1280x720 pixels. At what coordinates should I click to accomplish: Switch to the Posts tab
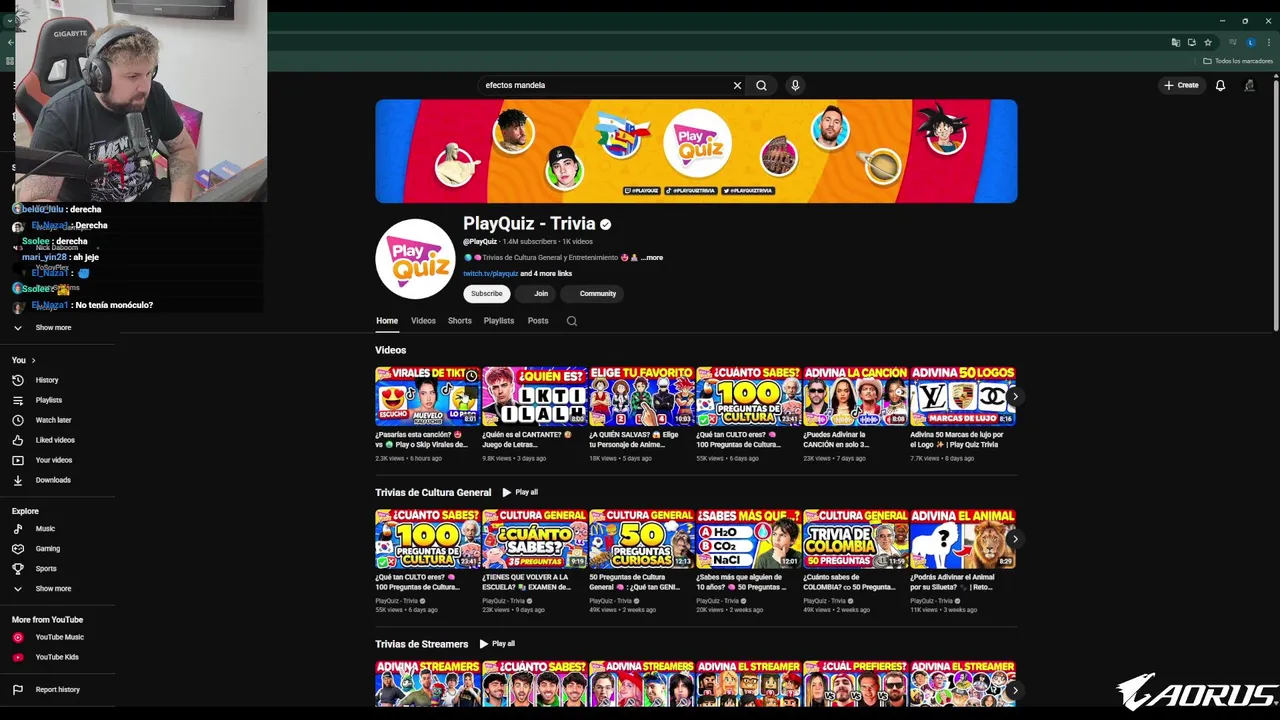[538, 321]
